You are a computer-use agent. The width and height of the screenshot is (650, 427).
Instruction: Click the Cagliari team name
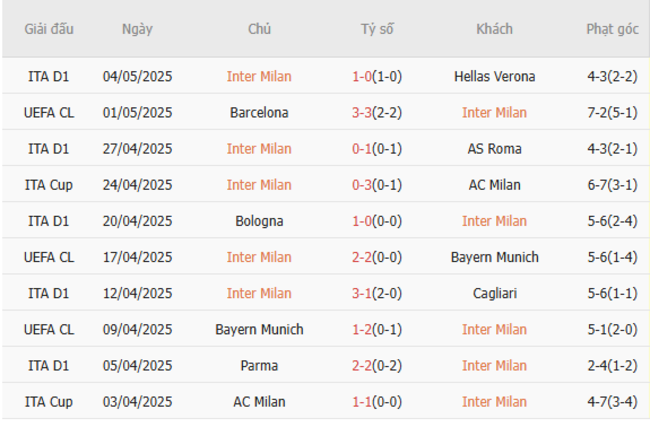tap(494, 293)
